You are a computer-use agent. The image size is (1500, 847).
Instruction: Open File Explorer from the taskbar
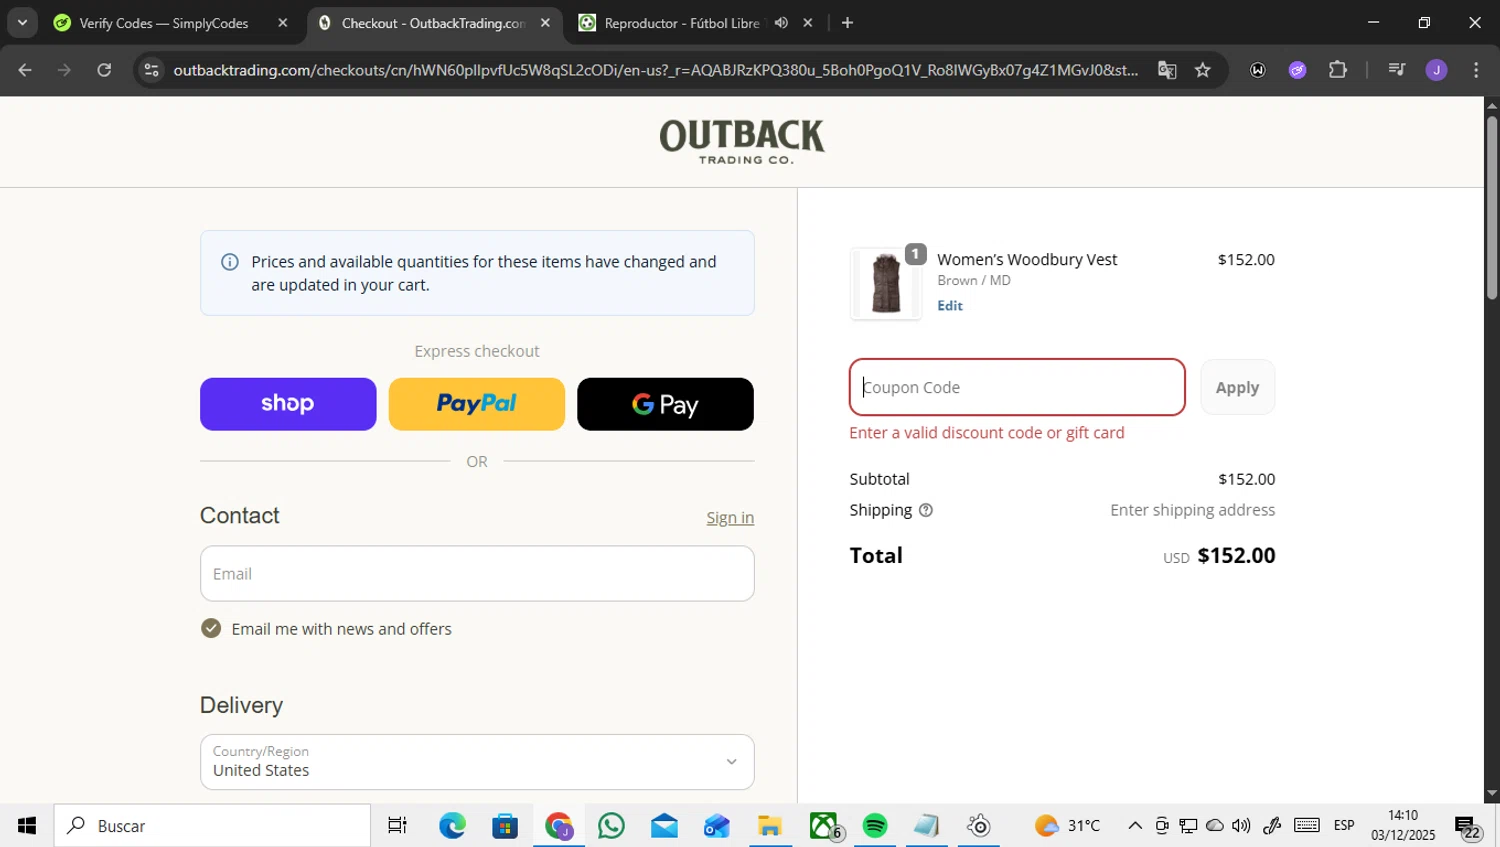pos(769,826)
